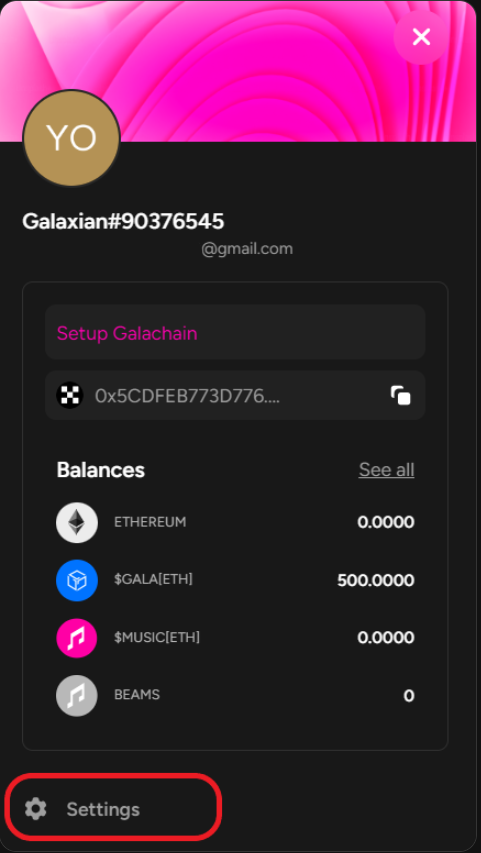Open Setup Galachain
Screen dimensions: 481x853
tap(235, 332)
